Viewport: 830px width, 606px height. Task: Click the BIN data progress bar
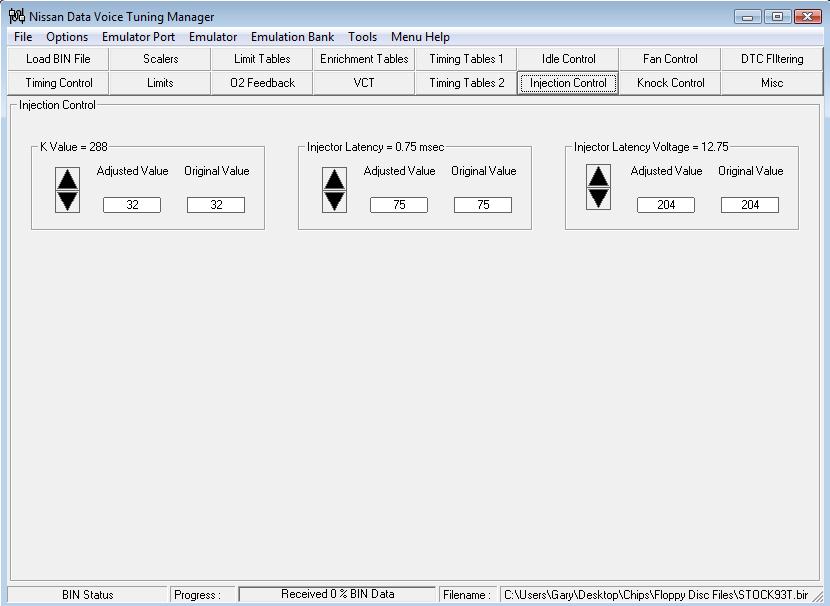[337, 594]
